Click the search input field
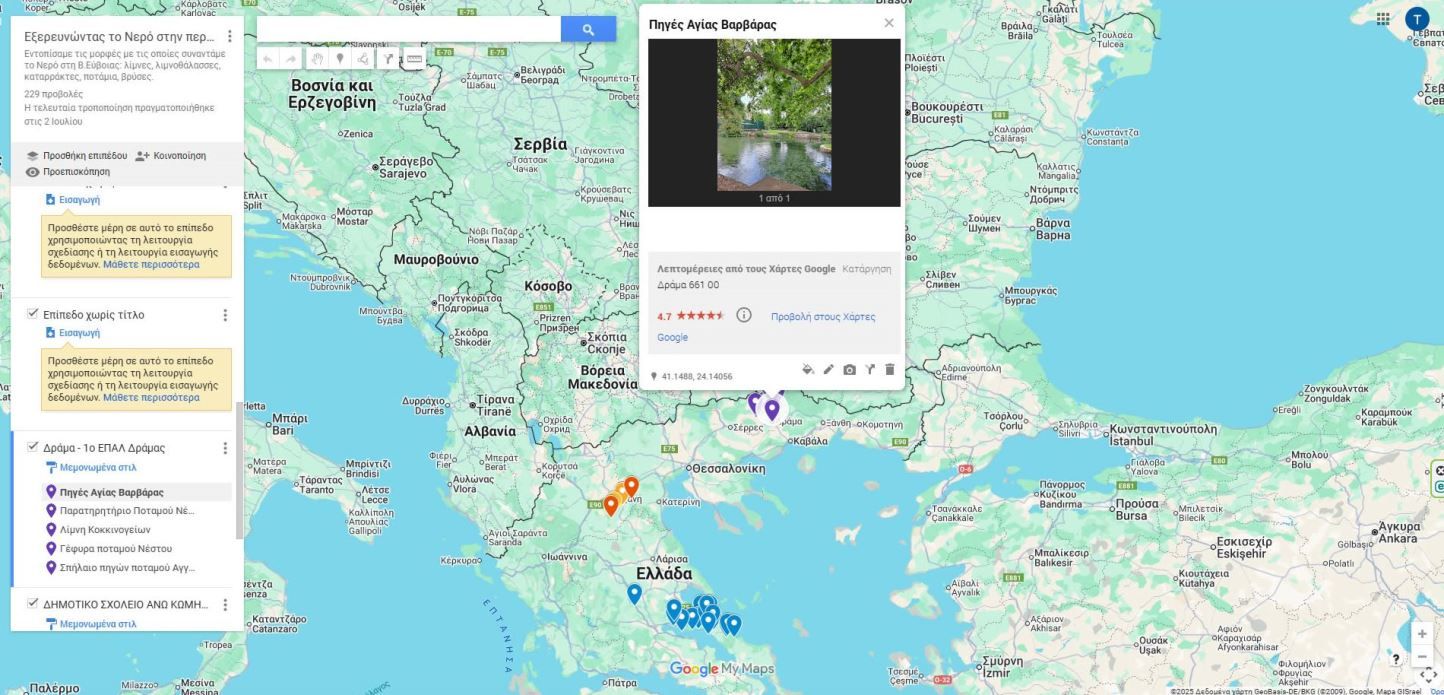Image resolution: width=1444 pixels, height=695 pixels. [x=408, y=30]
